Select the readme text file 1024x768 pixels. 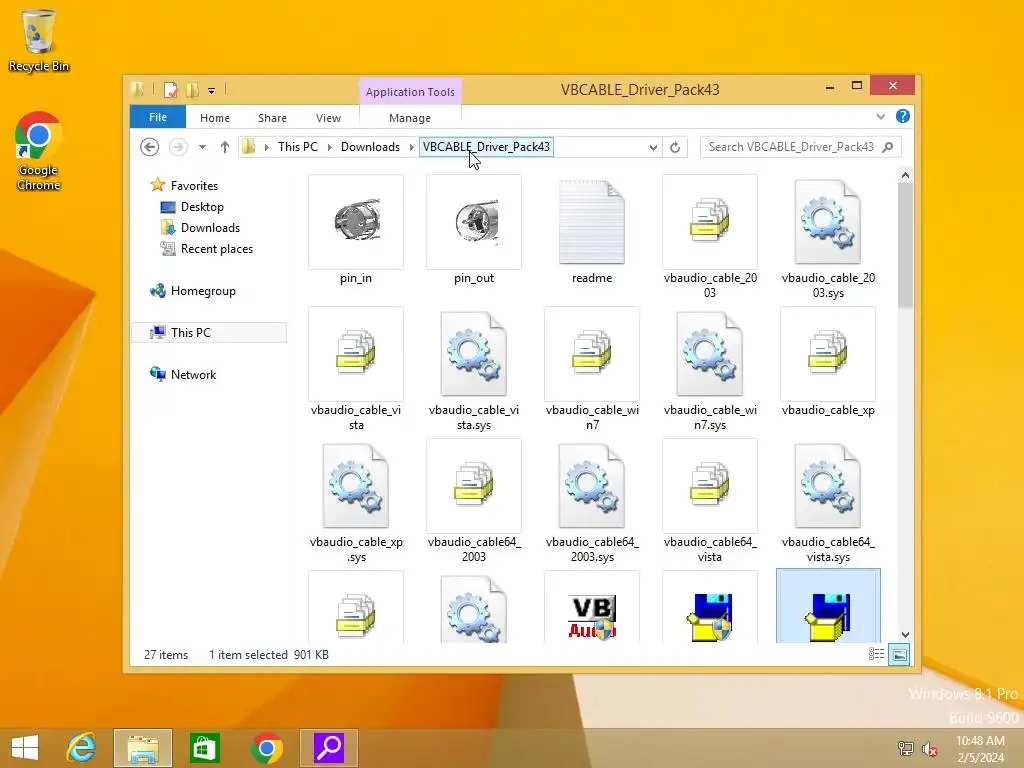click(592, 229)
